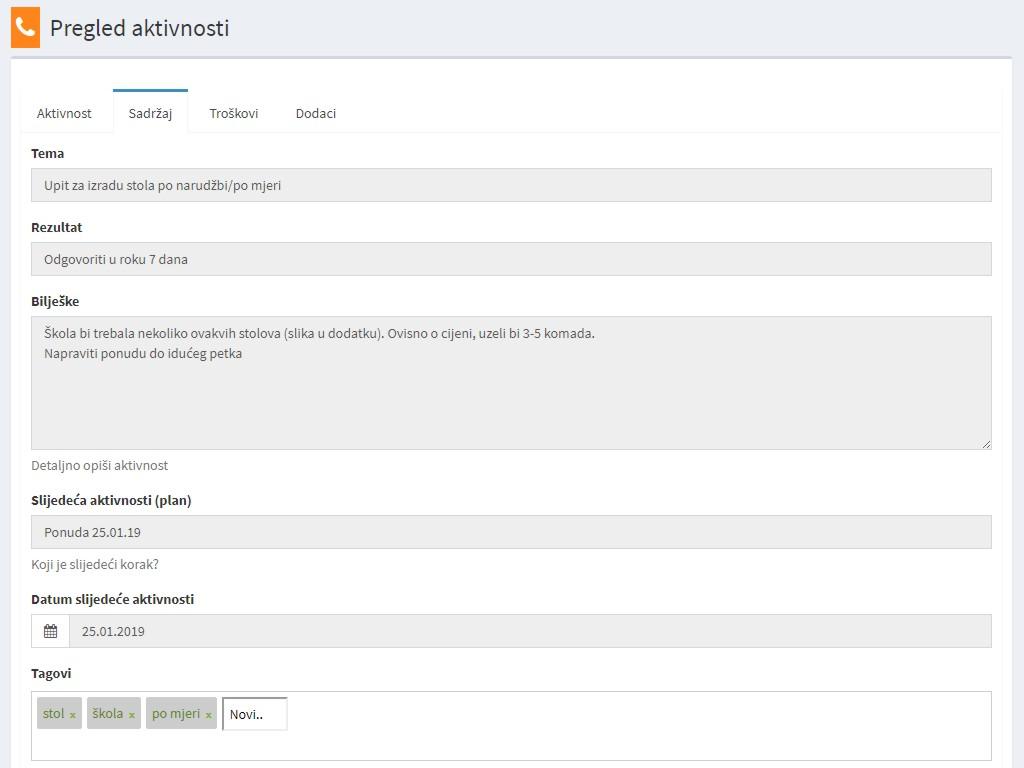Remove the 'stol' tag with its x
The width and height of the screenshot is (1024, 768).
[x=73, y=715]
